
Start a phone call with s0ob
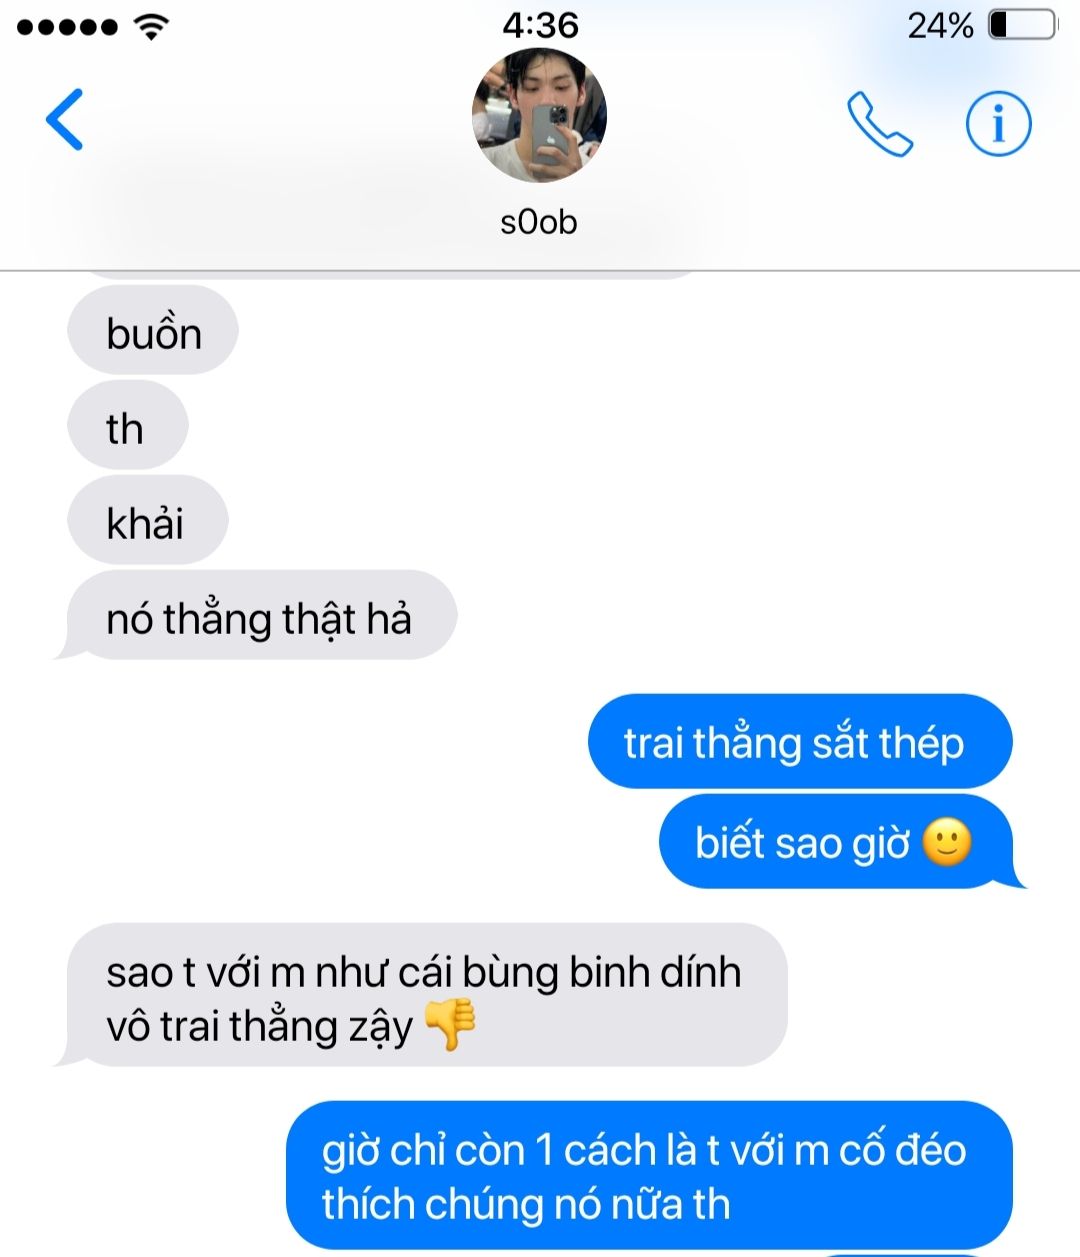(x=879, y=124)
